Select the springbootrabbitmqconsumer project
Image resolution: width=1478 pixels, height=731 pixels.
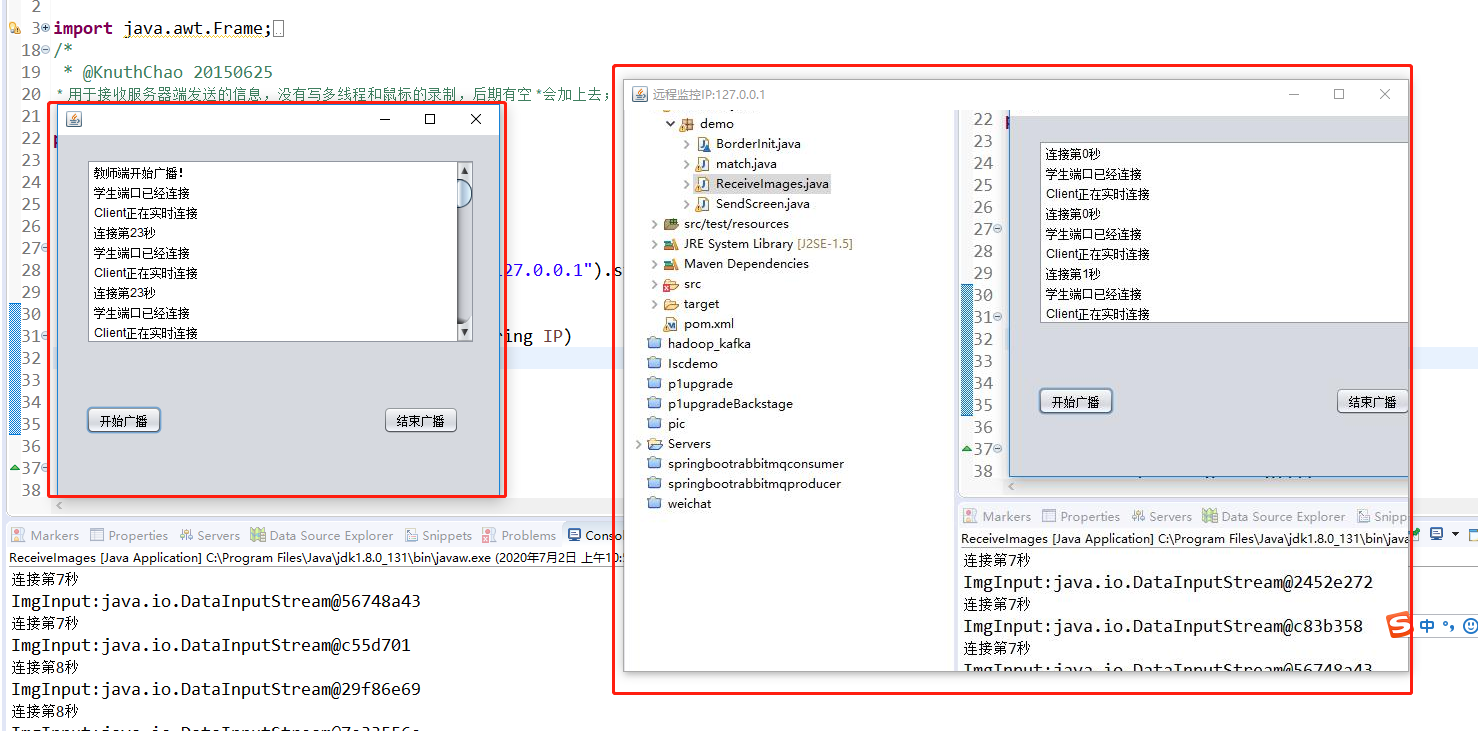tap(756, 464)
